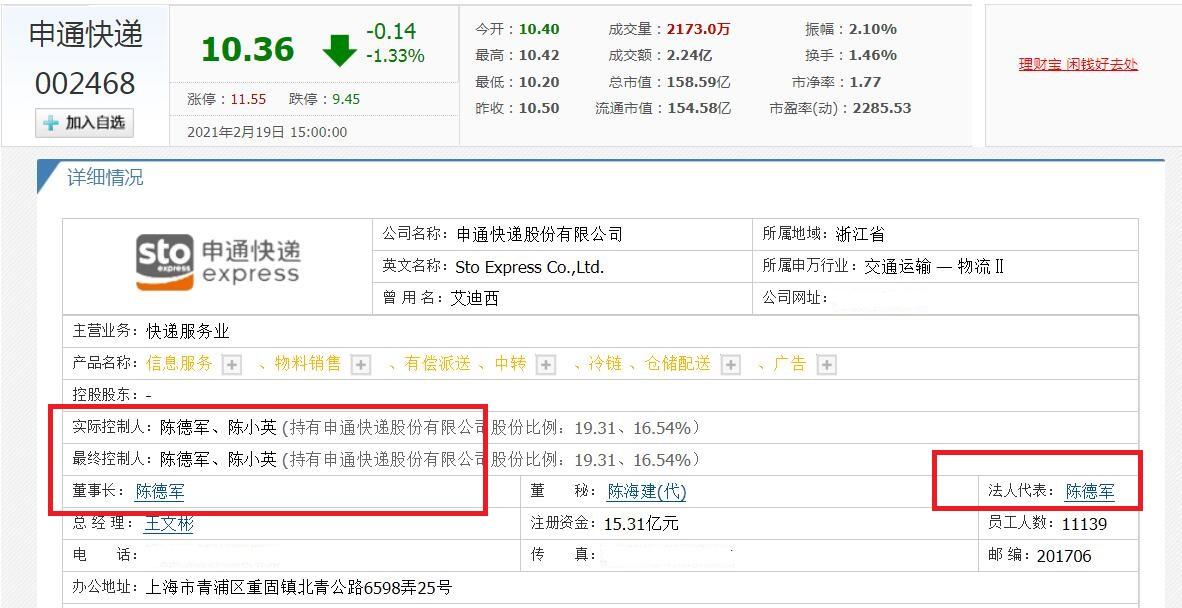
Task: Click the 成交额 value 2.24亿
Action: (690, 56)
